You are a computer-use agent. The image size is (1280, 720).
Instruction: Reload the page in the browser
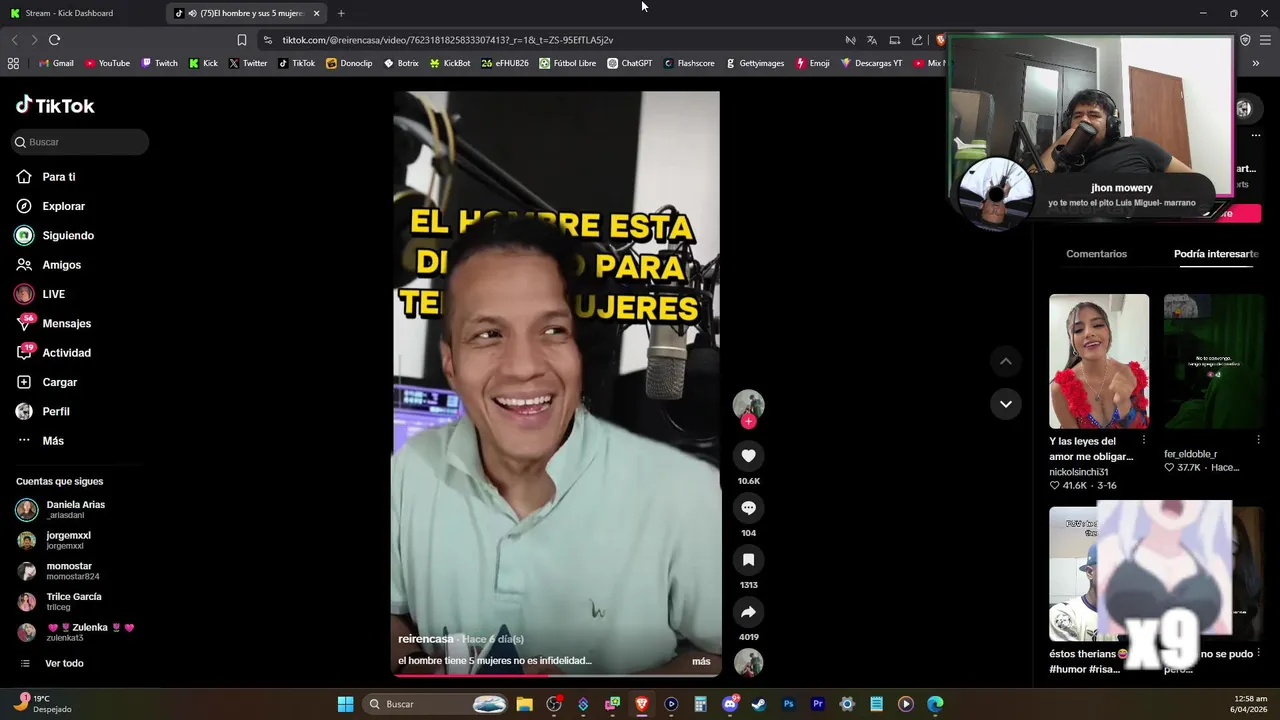(54, 40)
